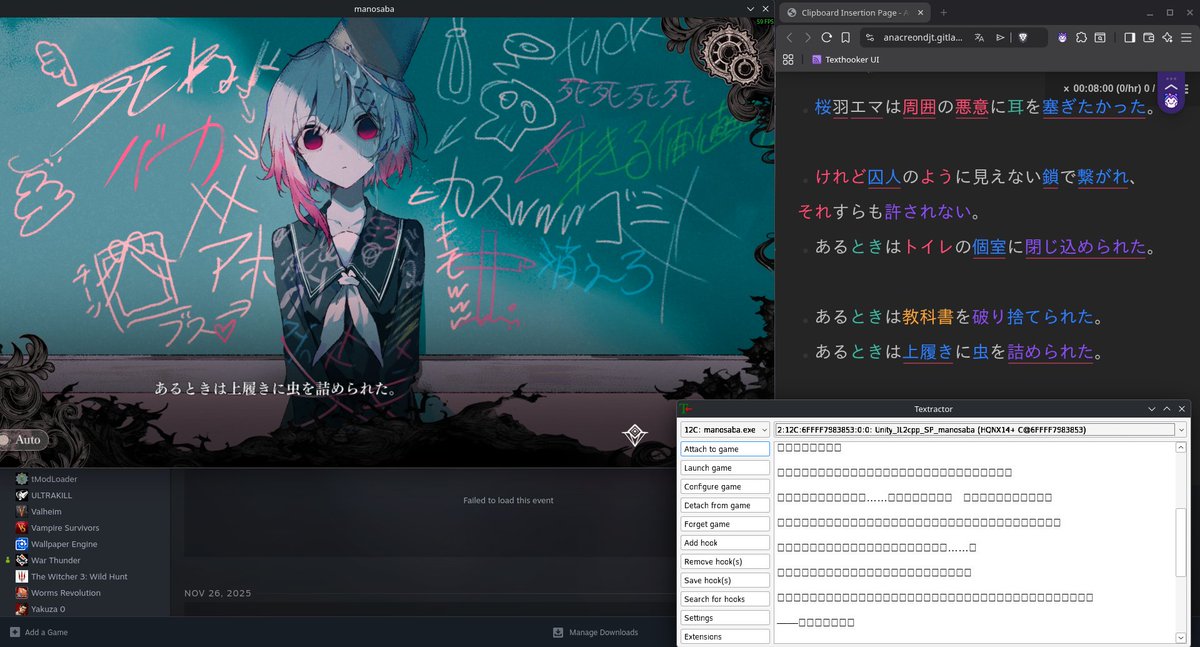
Task: Close the Clipboard Insertion Page tab
Action: [919, 12]
